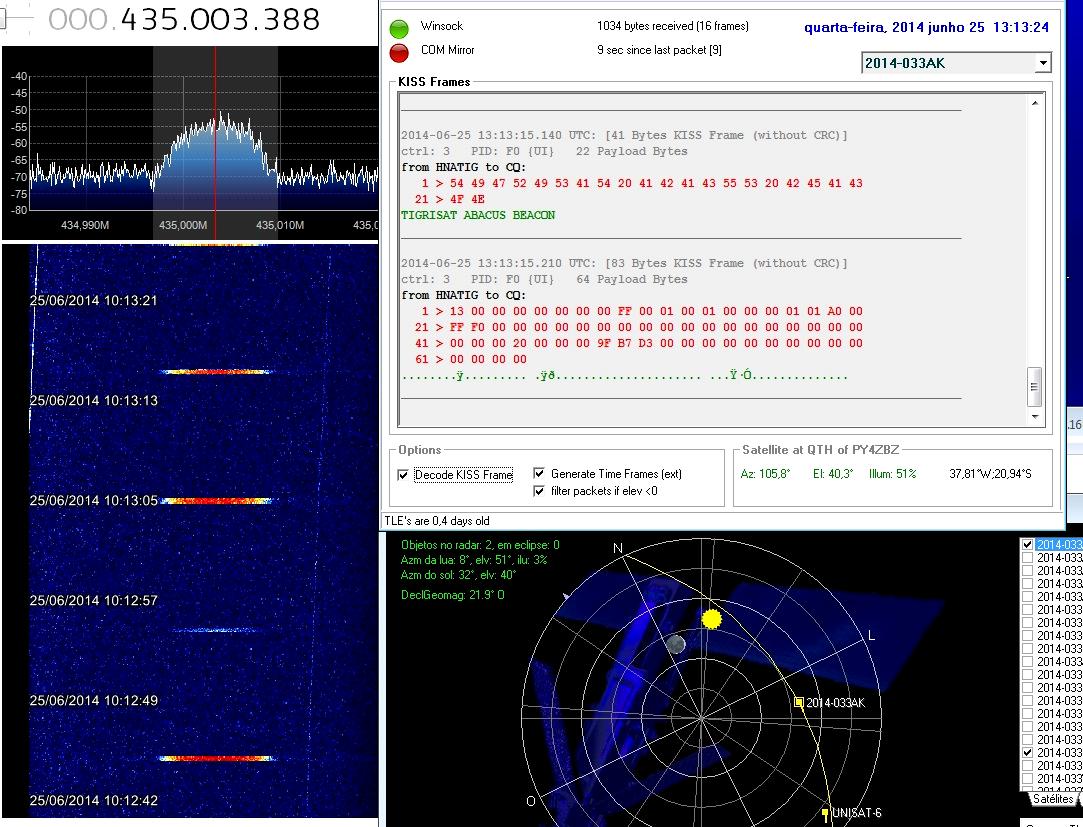This screenshot has height=827, width=1083.
Task: Uncheck filter packets if elev <0
Action: tap(539, 491)
